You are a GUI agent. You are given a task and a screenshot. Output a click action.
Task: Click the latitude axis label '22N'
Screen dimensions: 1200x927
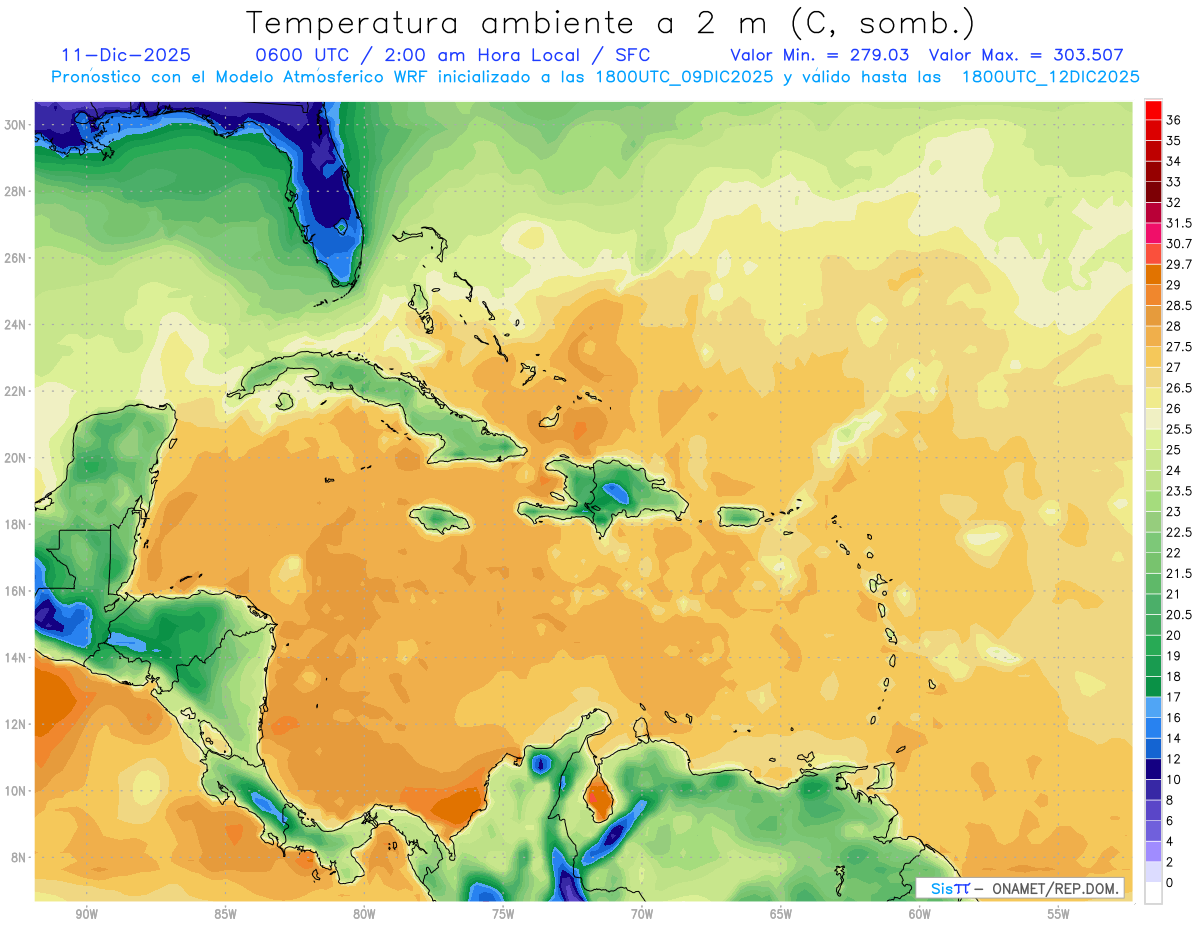coord(16,391)
